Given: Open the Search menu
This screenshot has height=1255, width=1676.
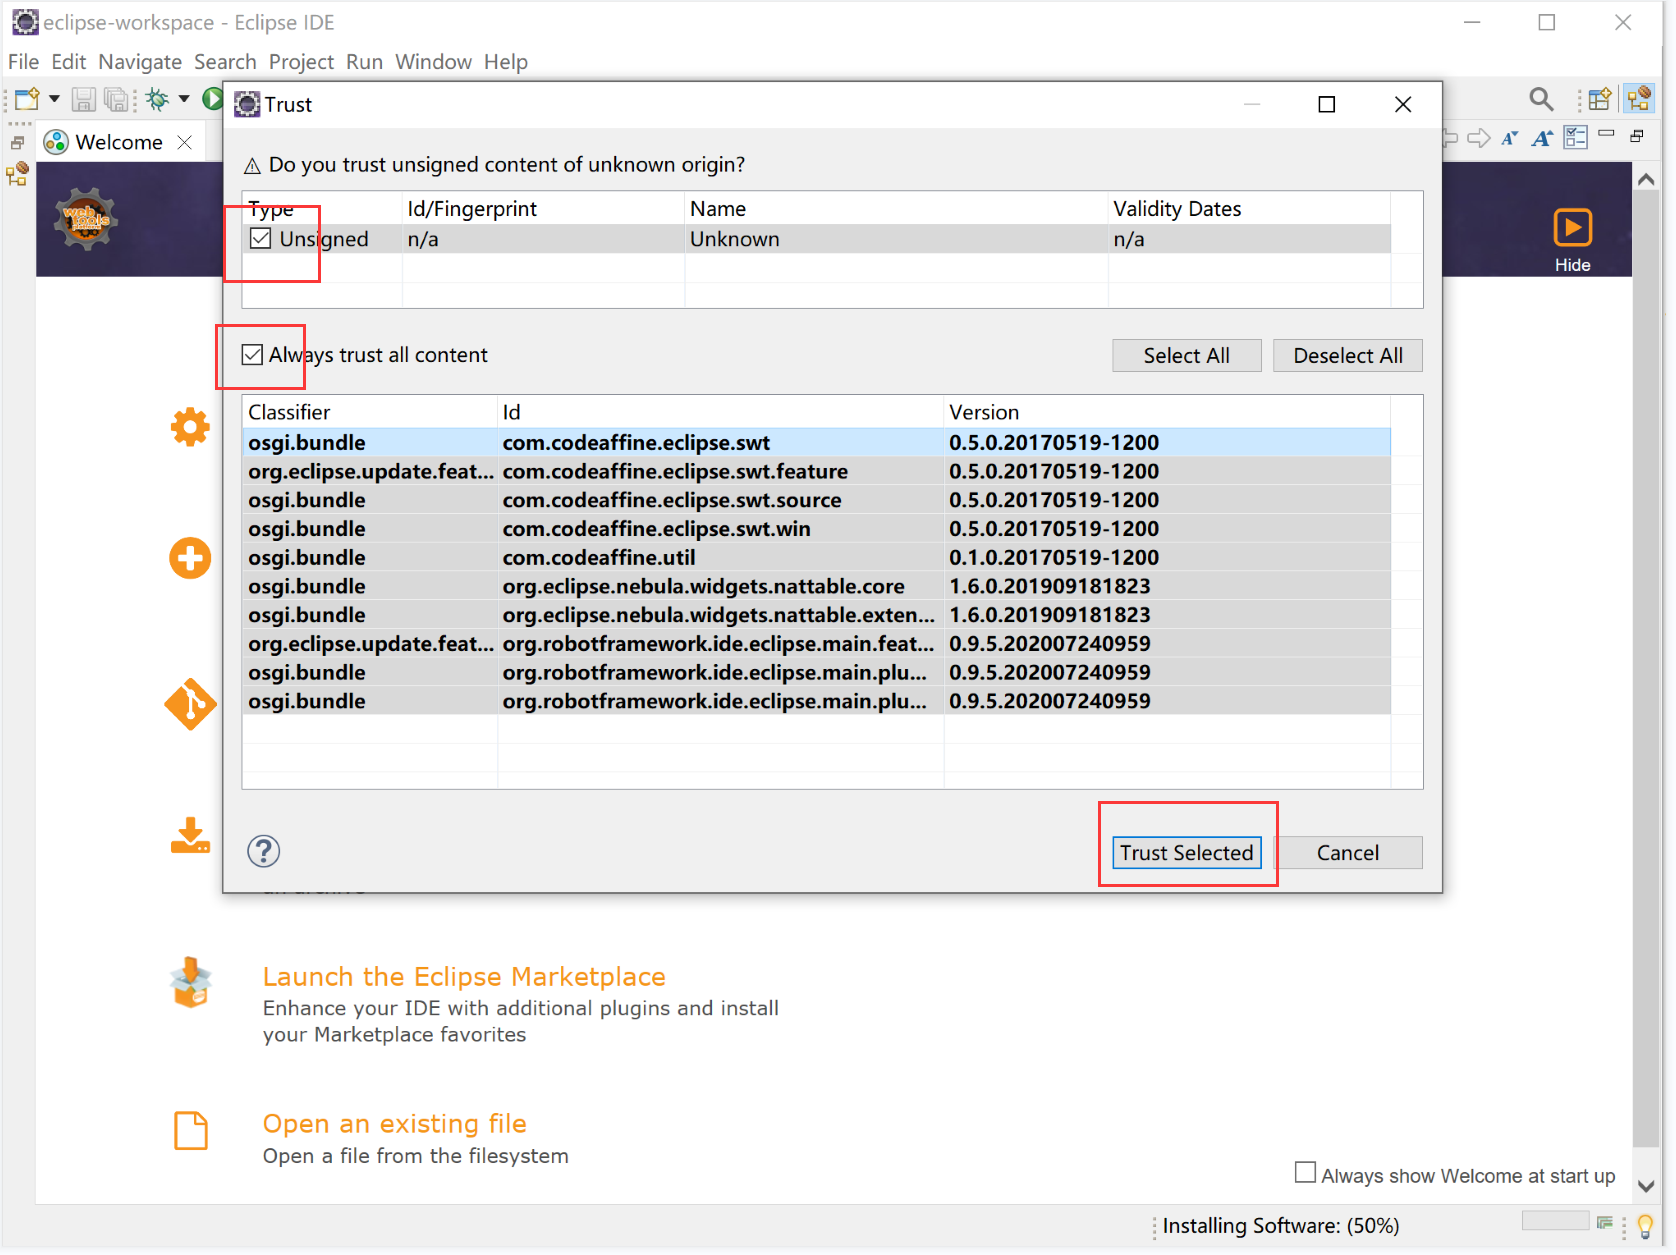Looking at the screenshot, I should pyautogui.click(x=225, y=62).
